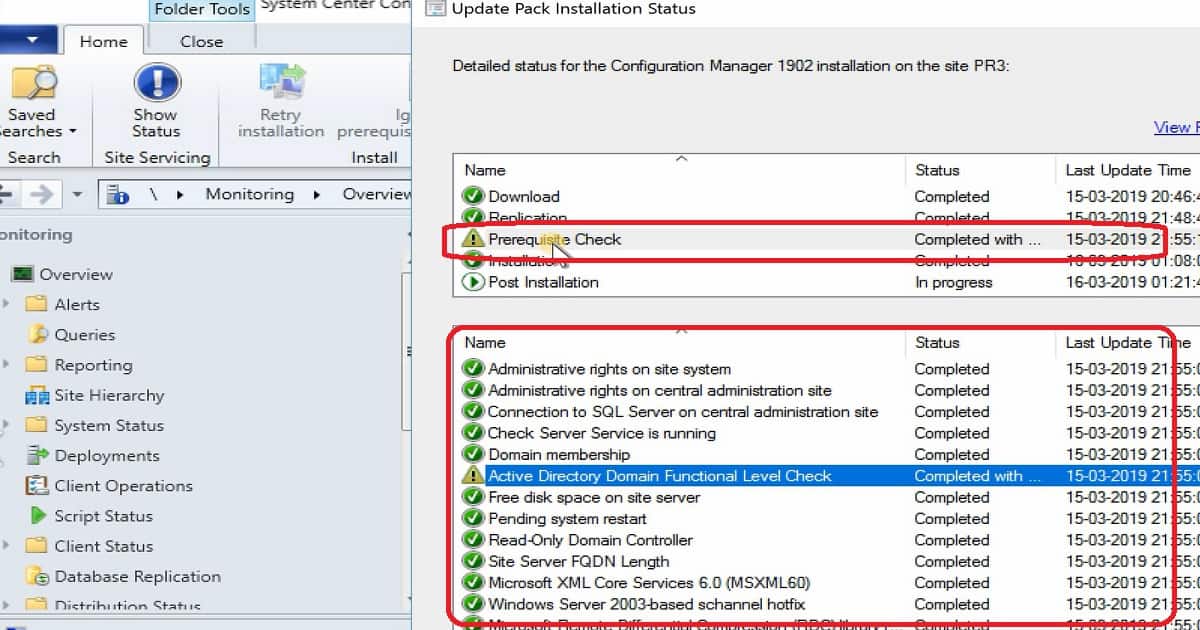The width and height of the screenshot is (1200, 630).
Task: Open the application menu dropdown button
Action: (x=29, y=41)
